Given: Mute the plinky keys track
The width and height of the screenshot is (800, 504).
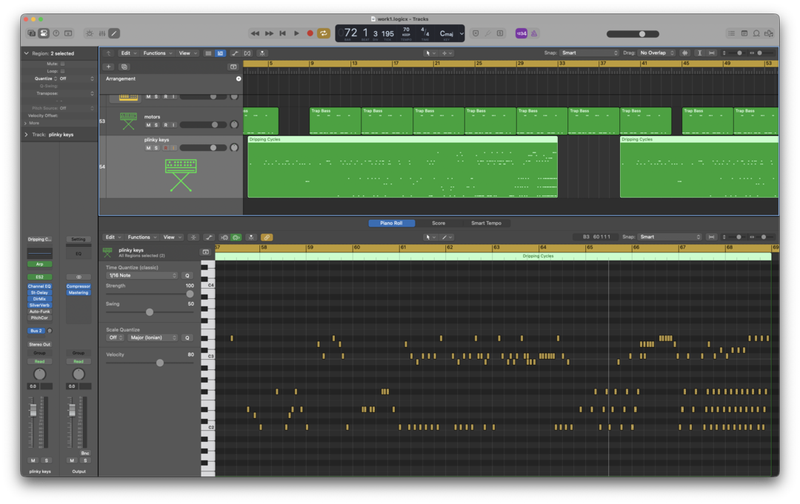Looking at the screenshot, I should 148,148.
